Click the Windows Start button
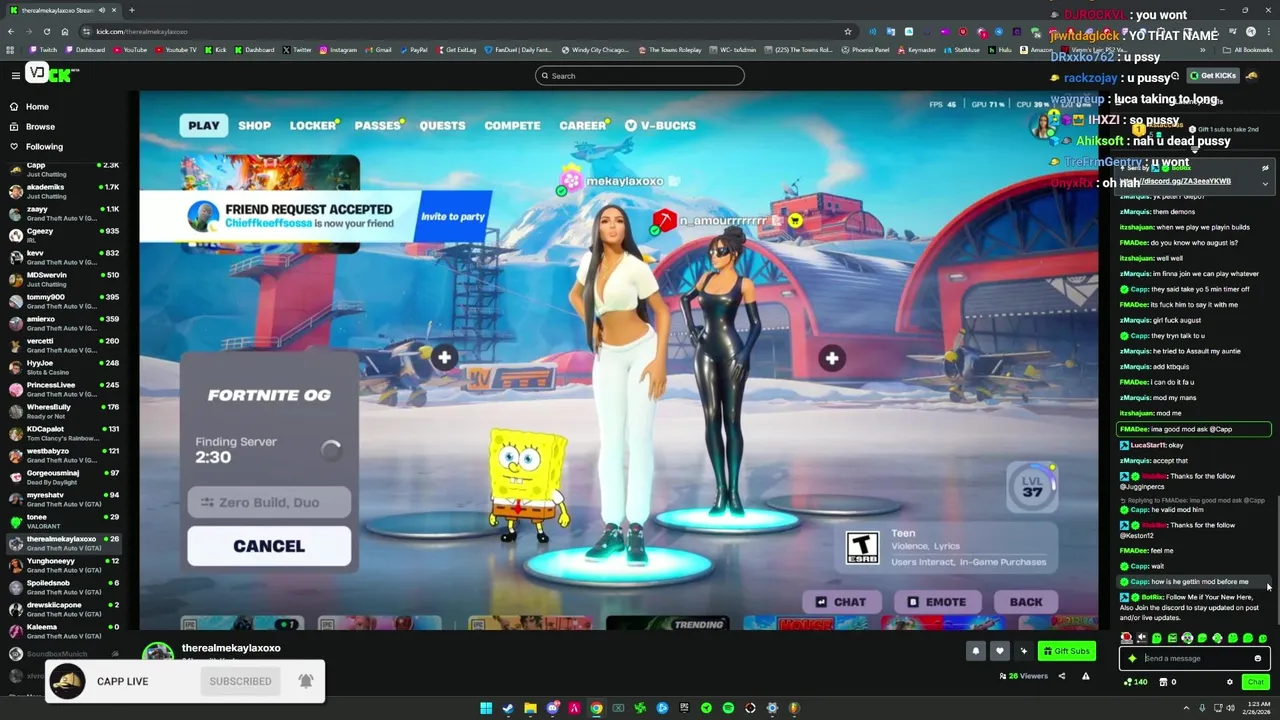Image resolution: width=1280 pixels, height=720 pixels. click(x=486, y=708)
